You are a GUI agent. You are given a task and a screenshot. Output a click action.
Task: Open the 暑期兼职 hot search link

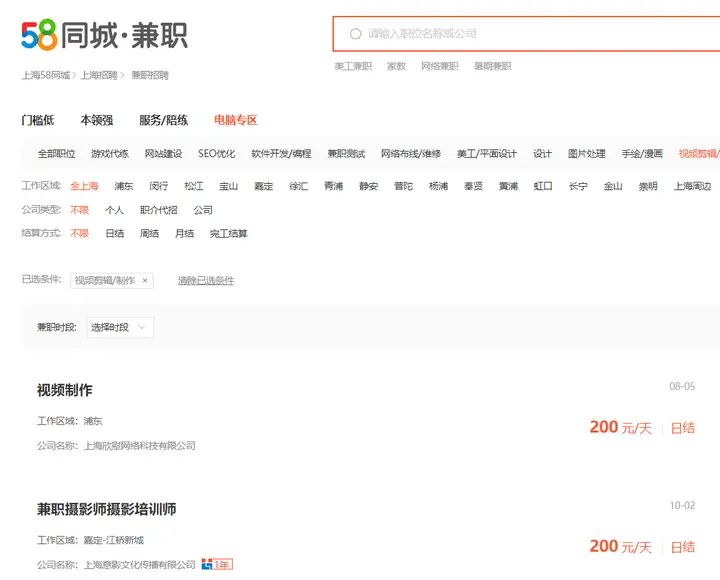click(492, 66)
